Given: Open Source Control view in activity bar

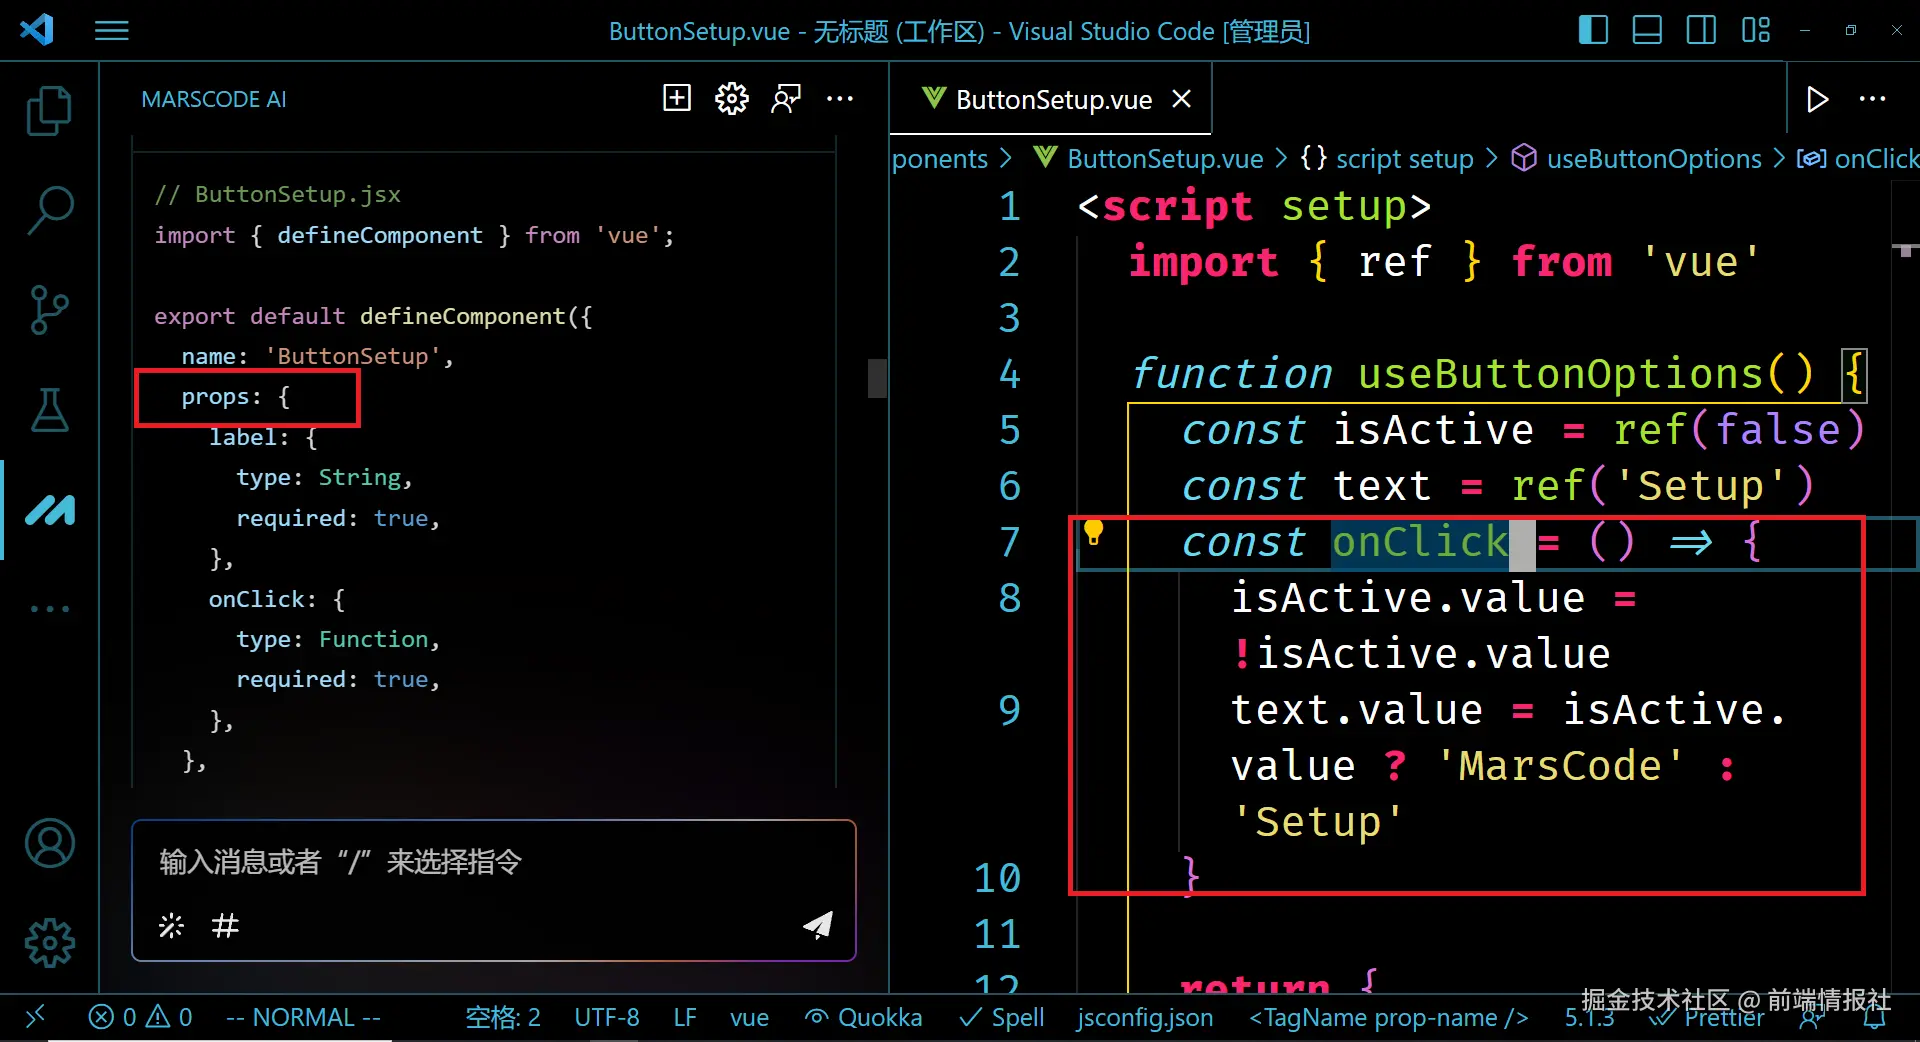Looking at the screenshot, I should [49, 310].
